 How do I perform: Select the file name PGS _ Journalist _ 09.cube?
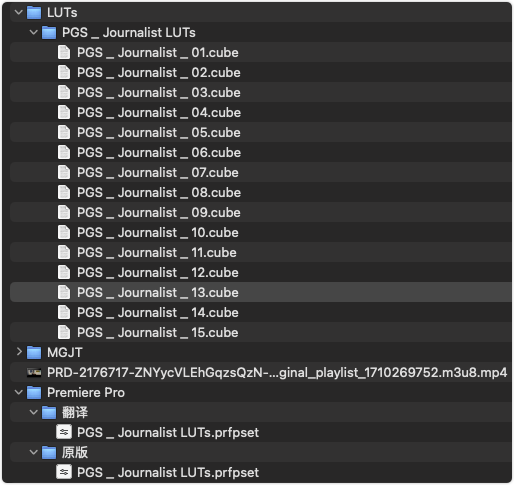[x=159, y=213]
